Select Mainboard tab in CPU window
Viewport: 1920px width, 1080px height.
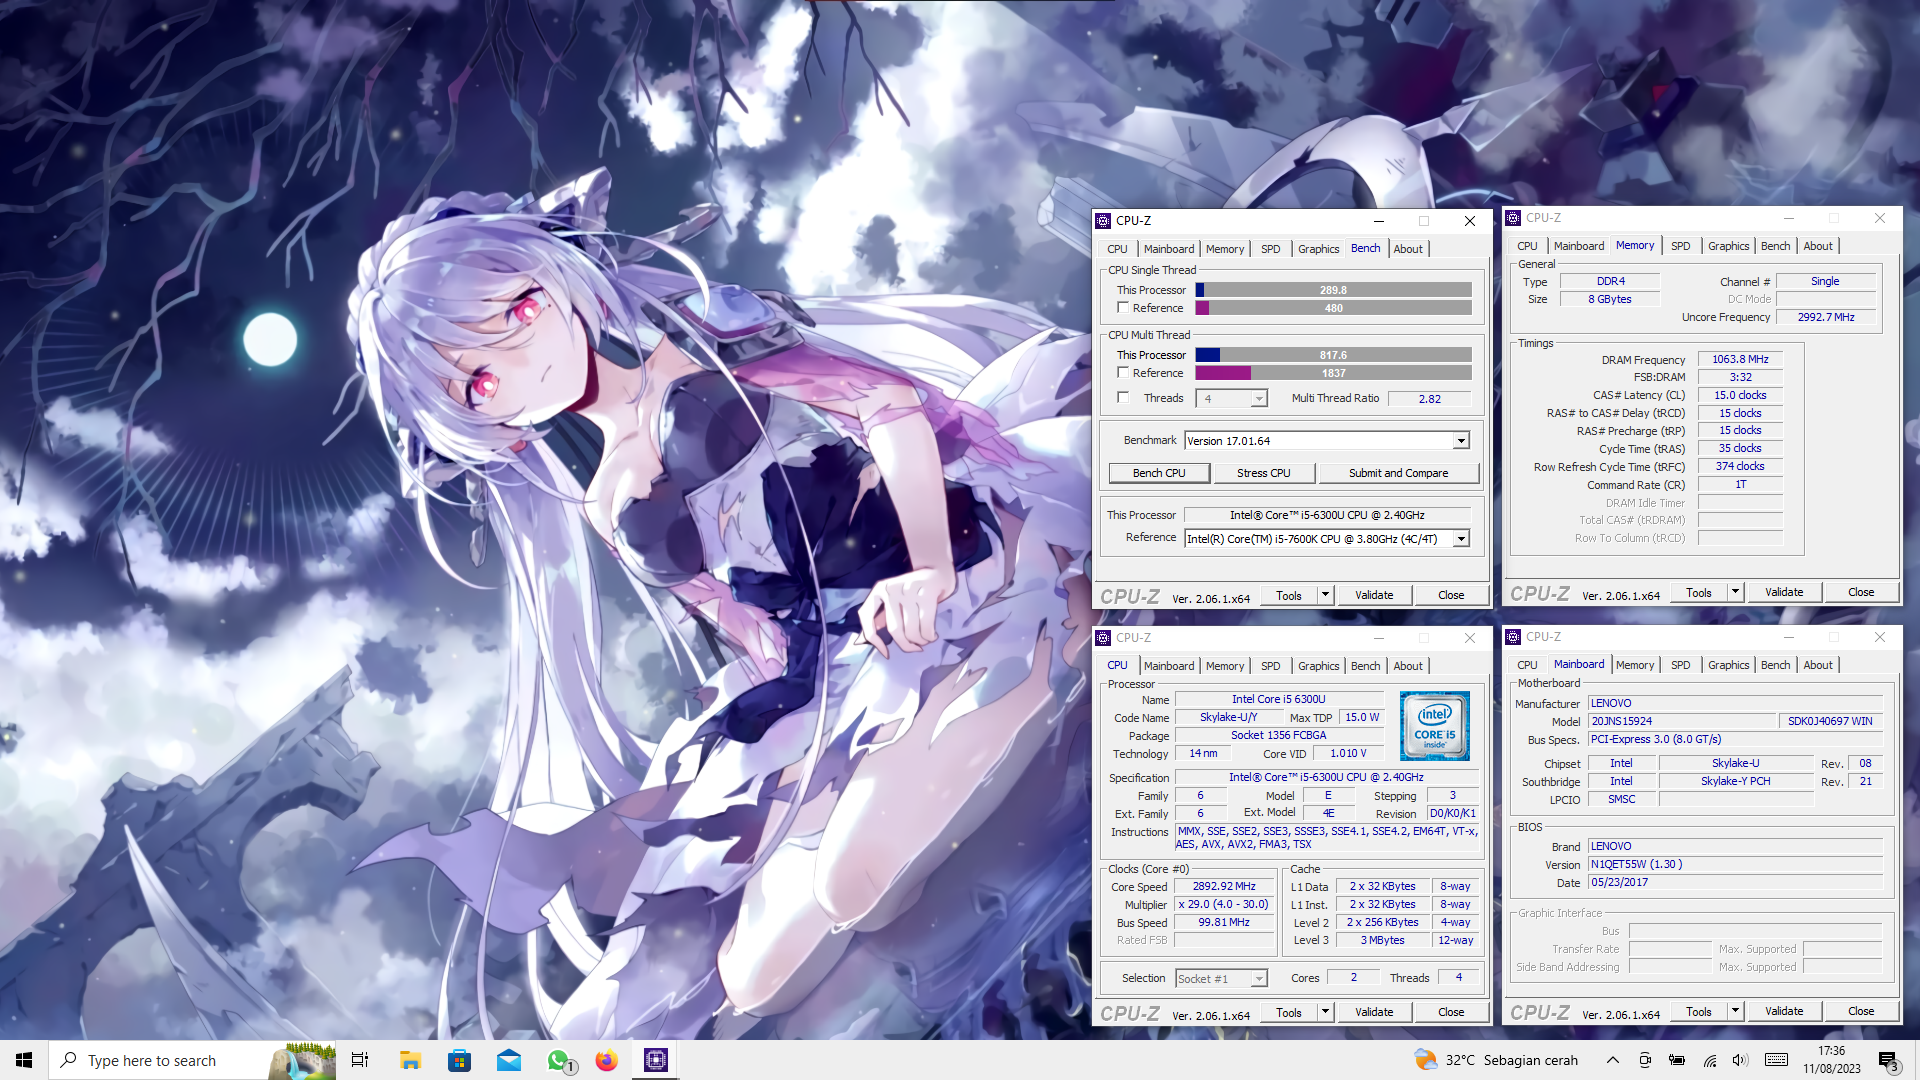(1169, 666)
